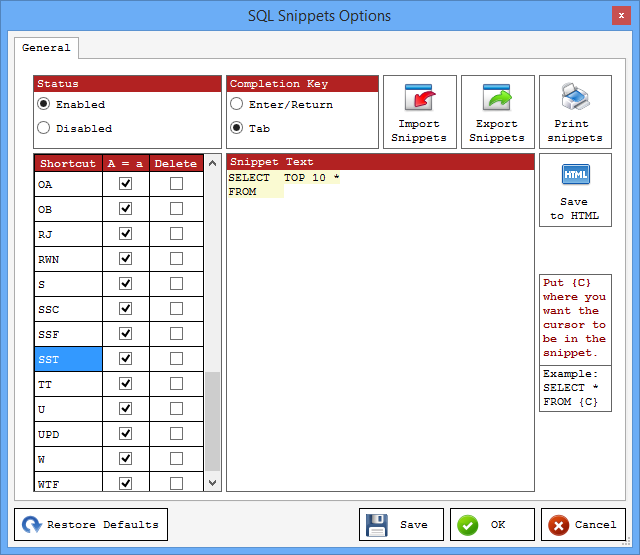Viewport: 640px width, 555px height.
Task: Uncheck A = a for shortcut RWN
Action: 125,258
